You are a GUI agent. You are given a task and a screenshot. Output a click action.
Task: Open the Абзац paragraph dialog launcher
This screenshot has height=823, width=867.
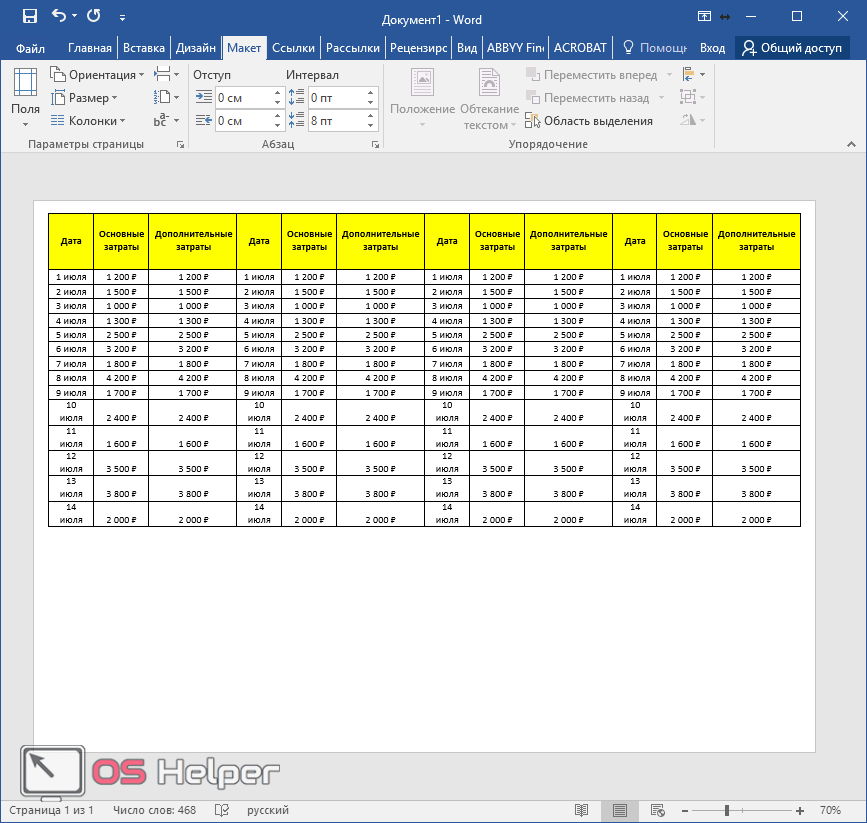pyautogui.click(x=376, y=145)
